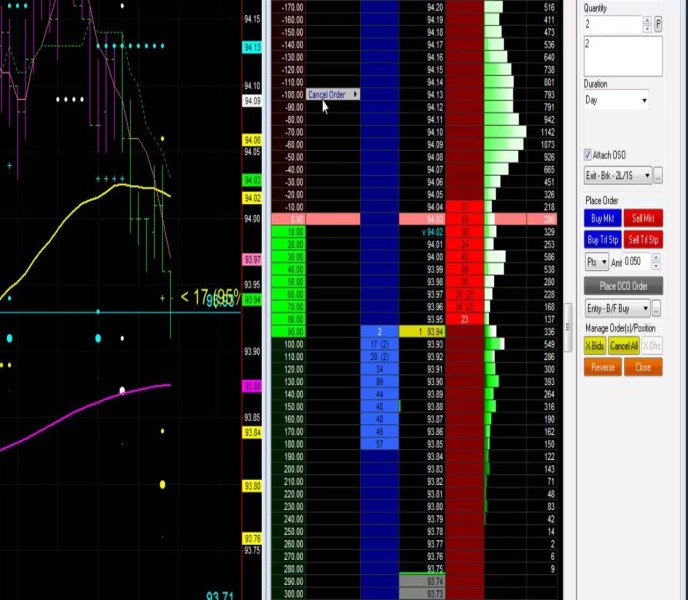Select Cancel Order from the context menu
The image size is (688, 600).
click(332, 95)
